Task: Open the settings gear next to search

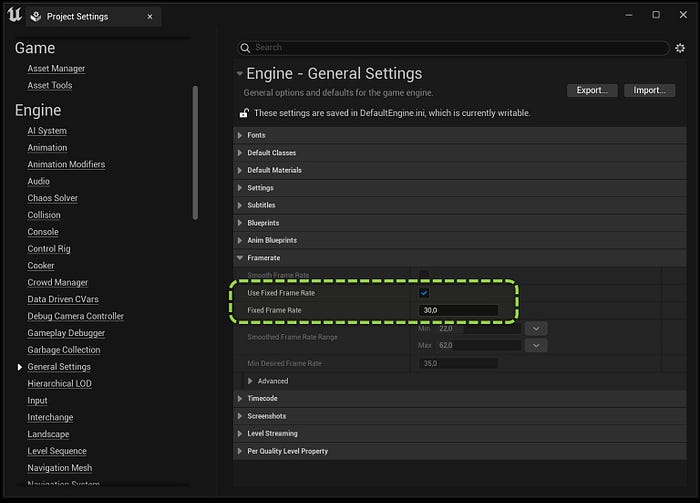Action: pos(680,48)
